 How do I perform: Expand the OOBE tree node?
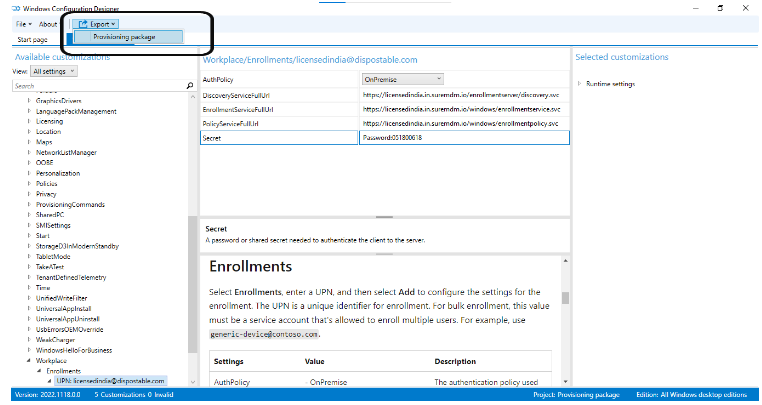[x=29, y=163]
